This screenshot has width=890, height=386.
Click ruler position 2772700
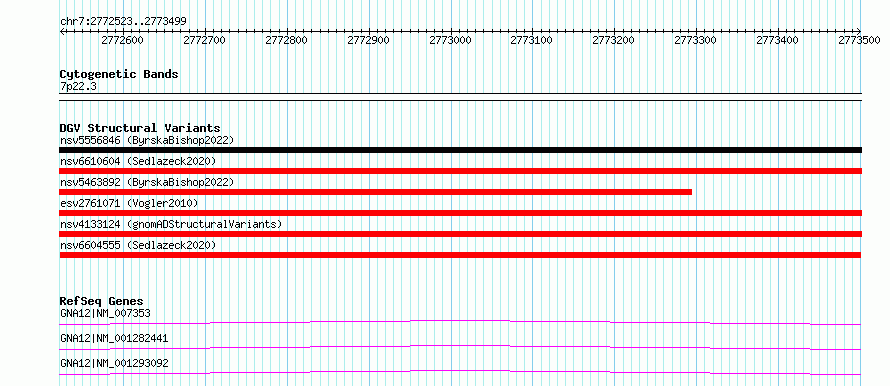tap(204, 40)
